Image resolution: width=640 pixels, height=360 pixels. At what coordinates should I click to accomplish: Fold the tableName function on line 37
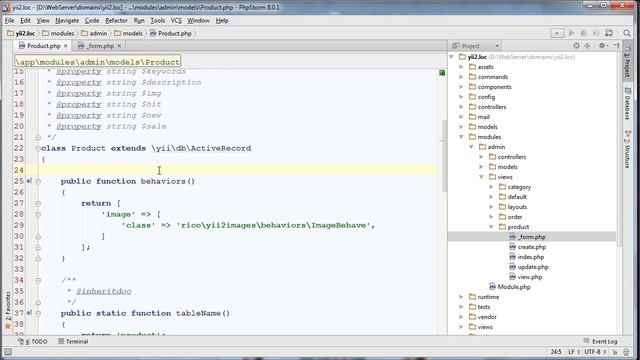tap(38, 313)
